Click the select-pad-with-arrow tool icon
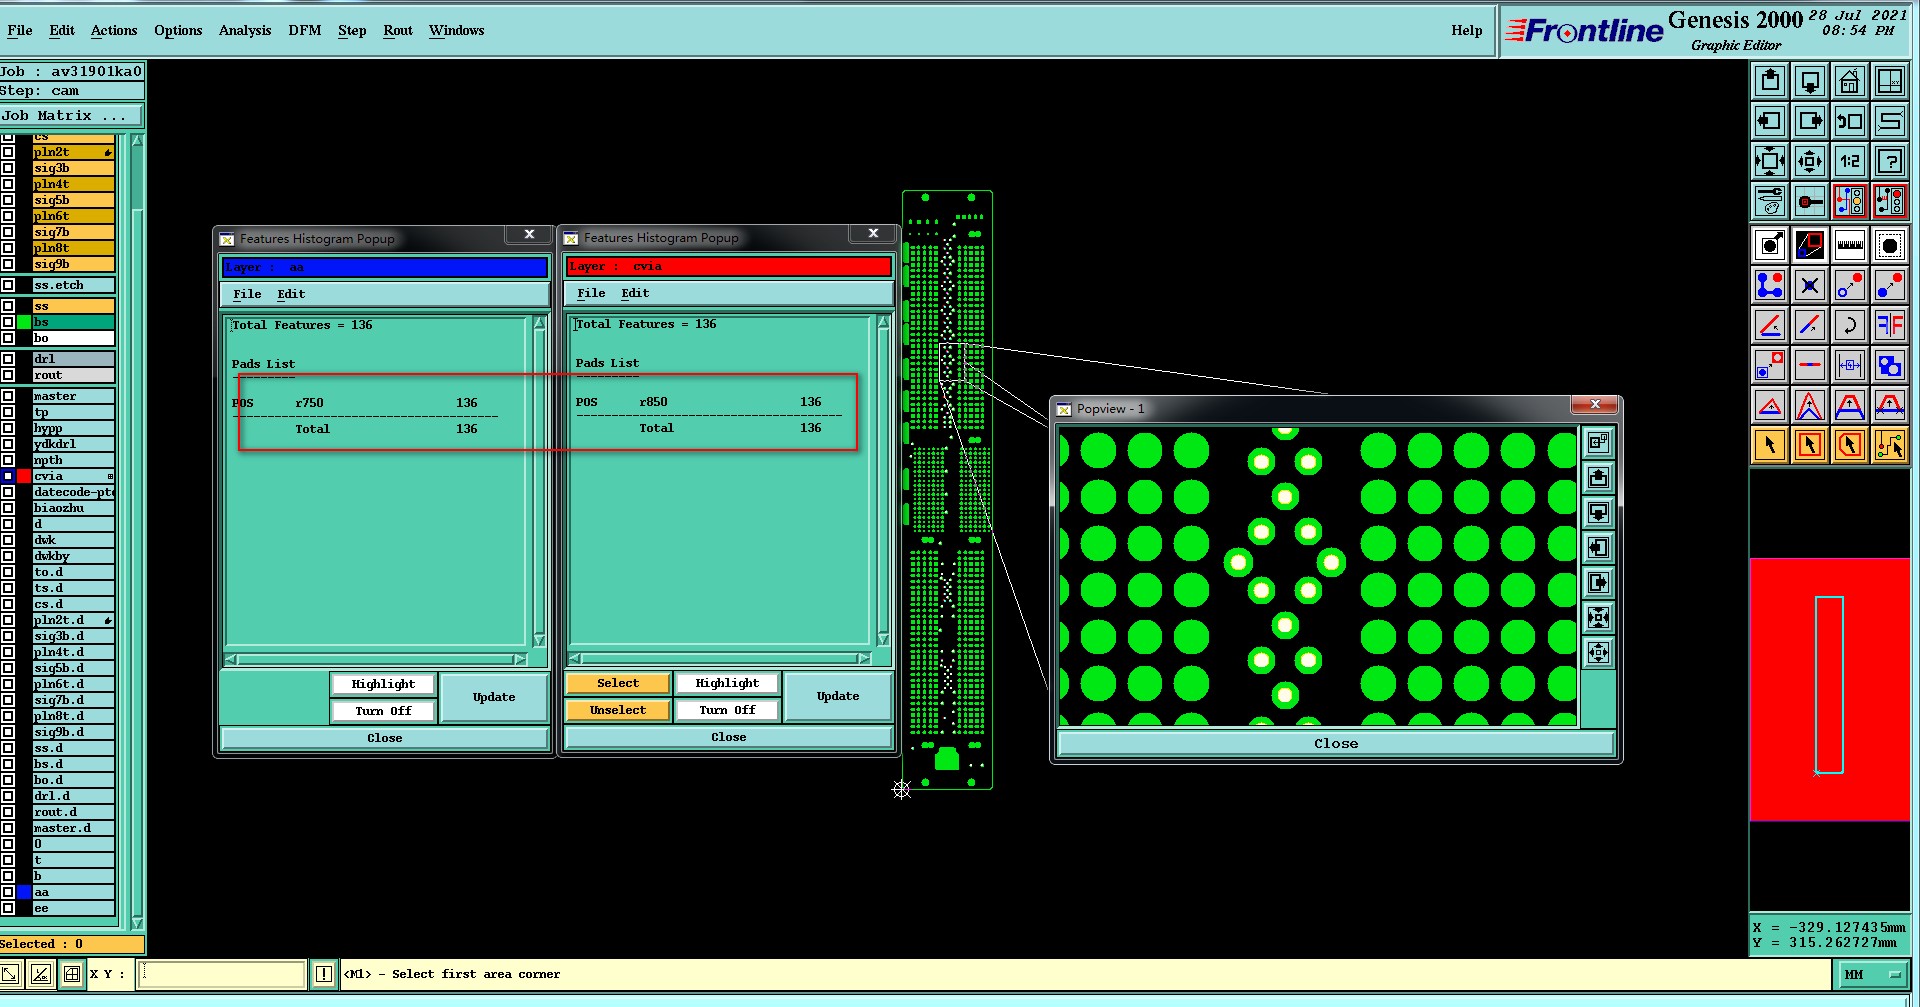Image resolution: width=1920 pixels, height=1007 pixels. click(1770, 245)
